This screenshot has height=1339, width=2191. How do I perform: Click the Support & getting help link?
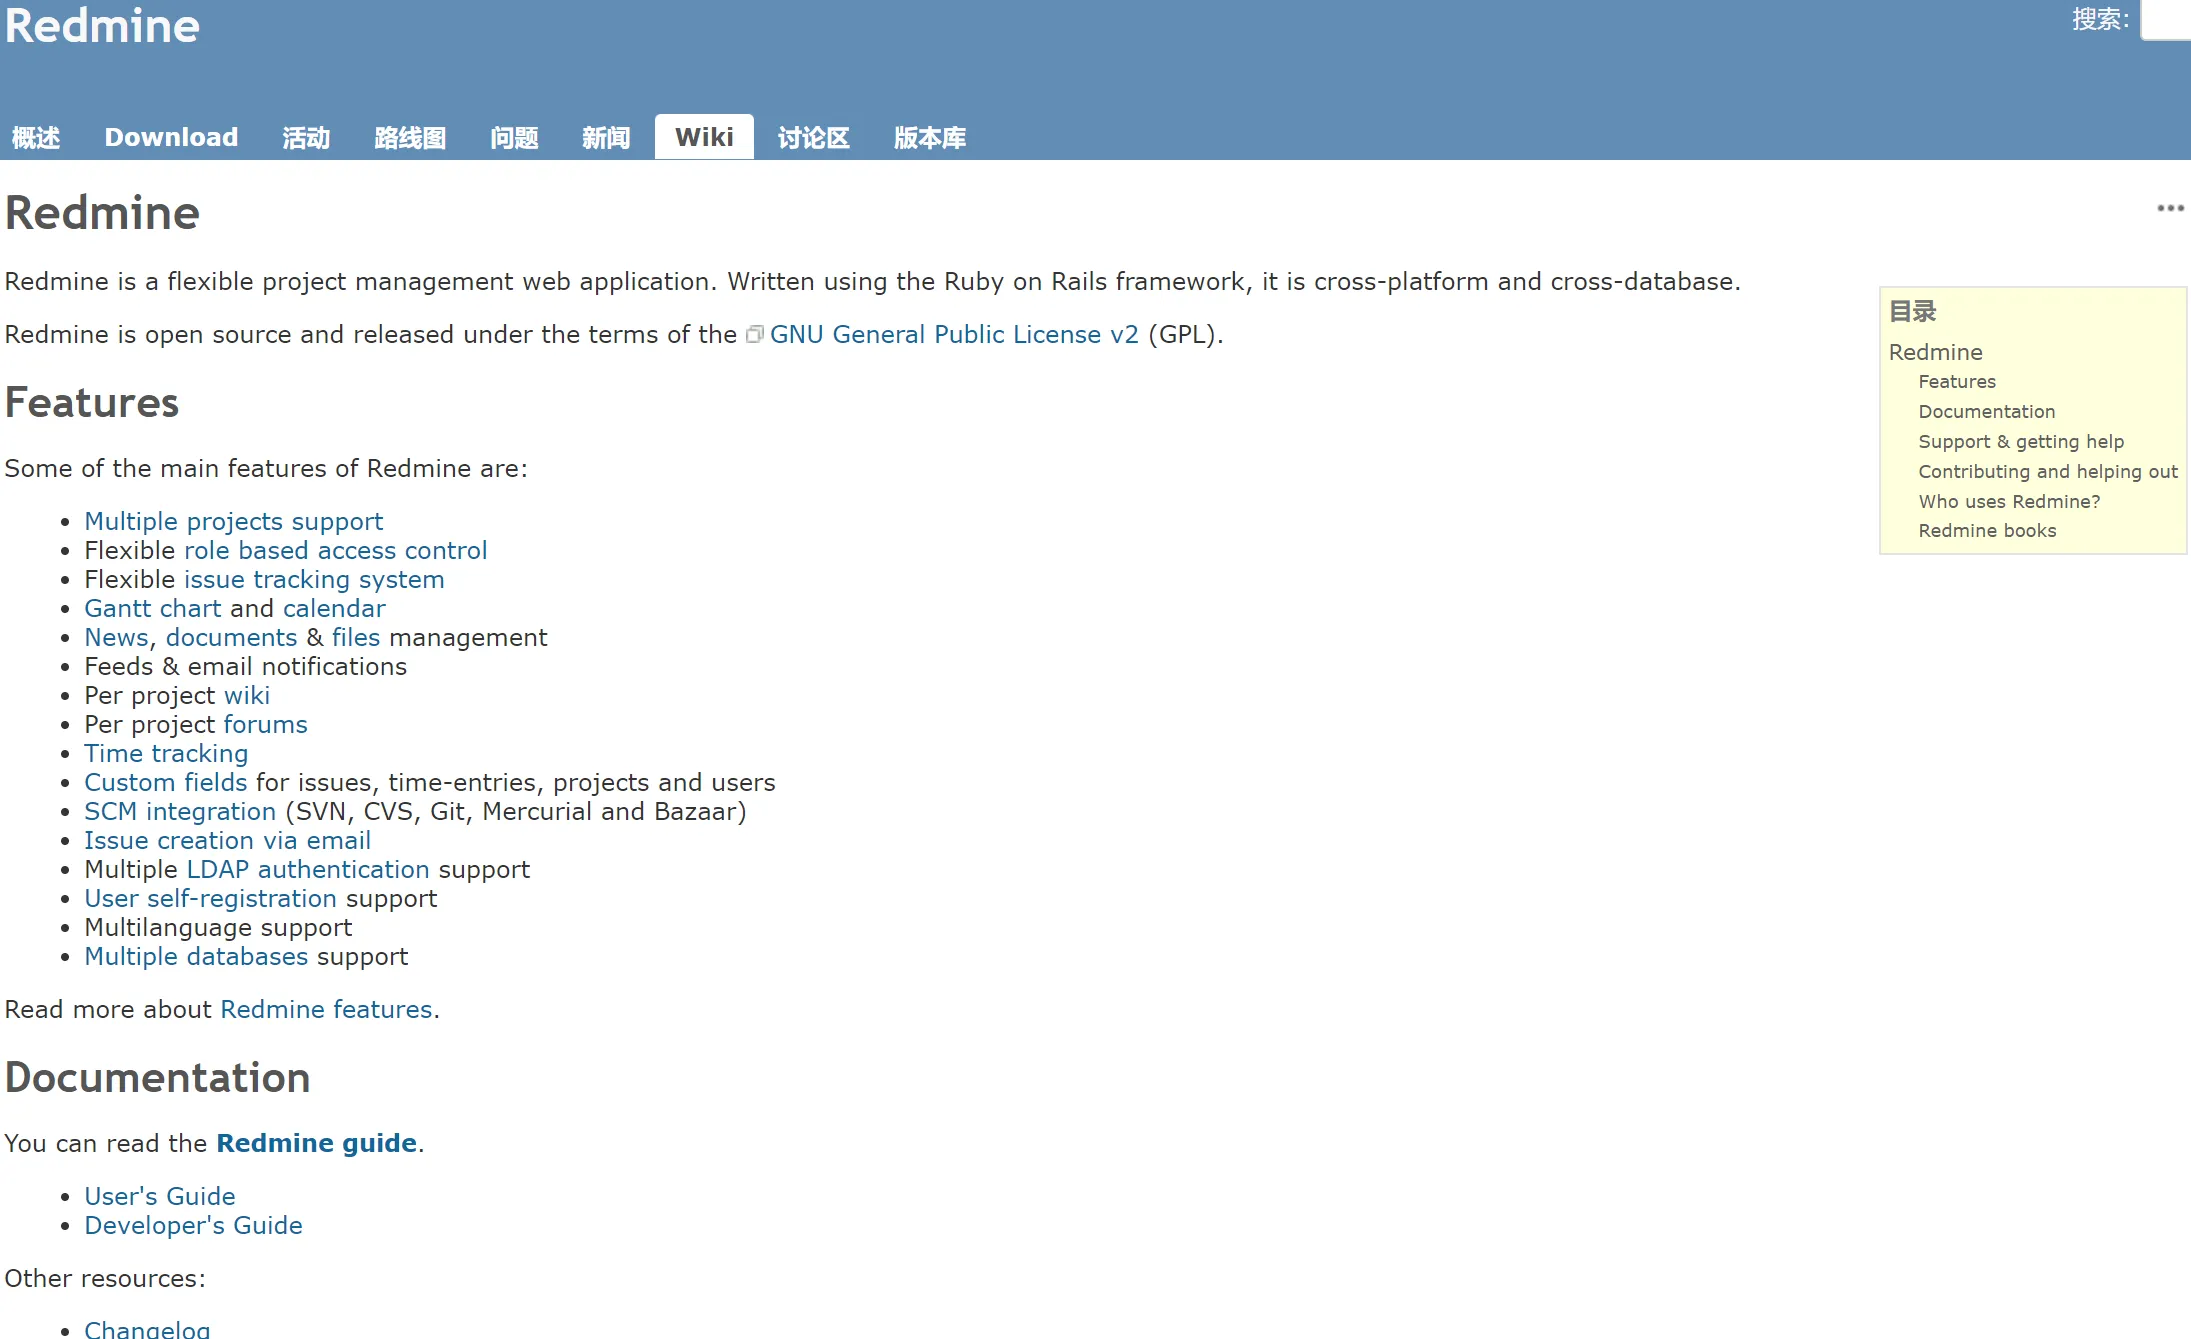(2020, 441)
